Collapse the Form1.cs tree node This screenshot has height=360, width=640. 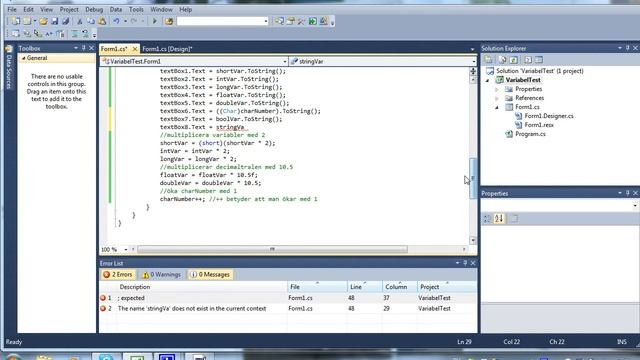(497, 107)
